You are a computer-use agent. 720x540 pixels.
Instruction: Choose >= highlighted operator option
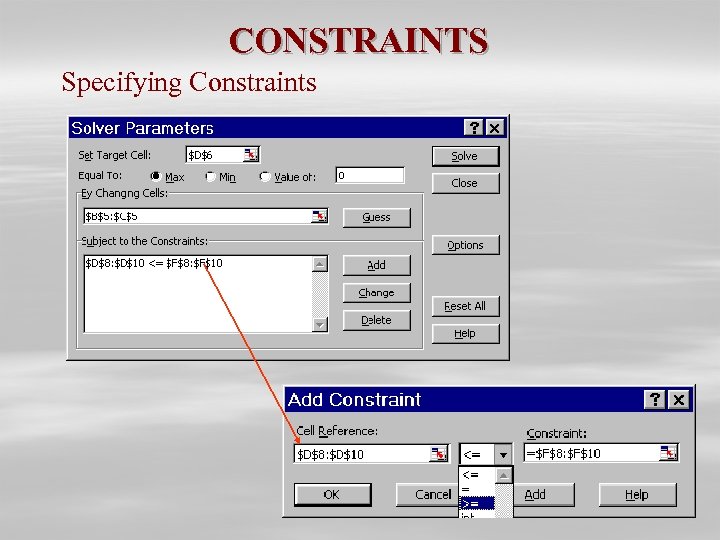[x=477, y=504]
